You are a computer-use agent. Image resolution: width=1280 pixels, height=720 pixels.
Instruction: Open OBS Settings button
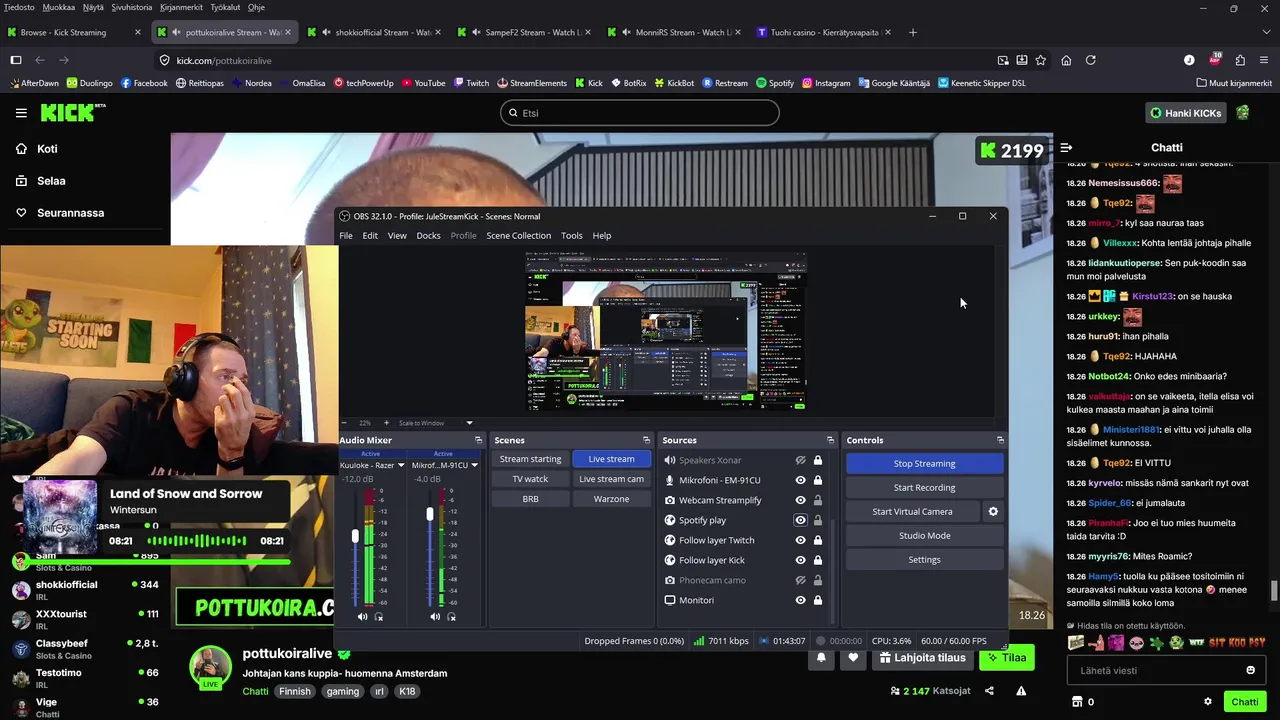[924, 559]
